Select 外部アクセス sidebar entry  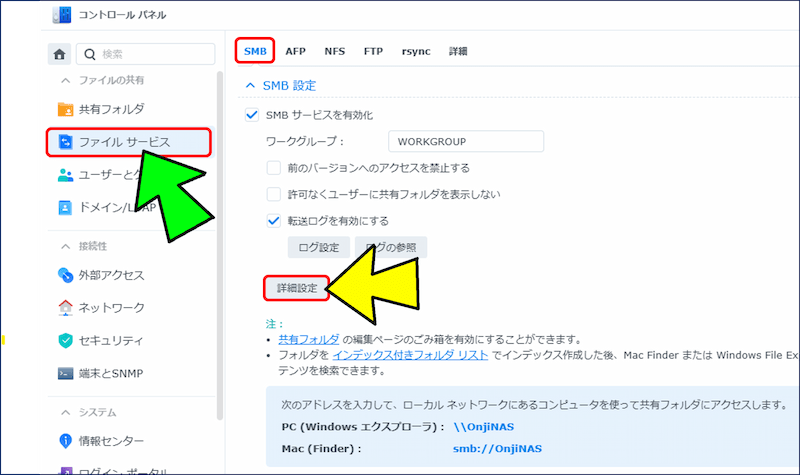[111, 275]
